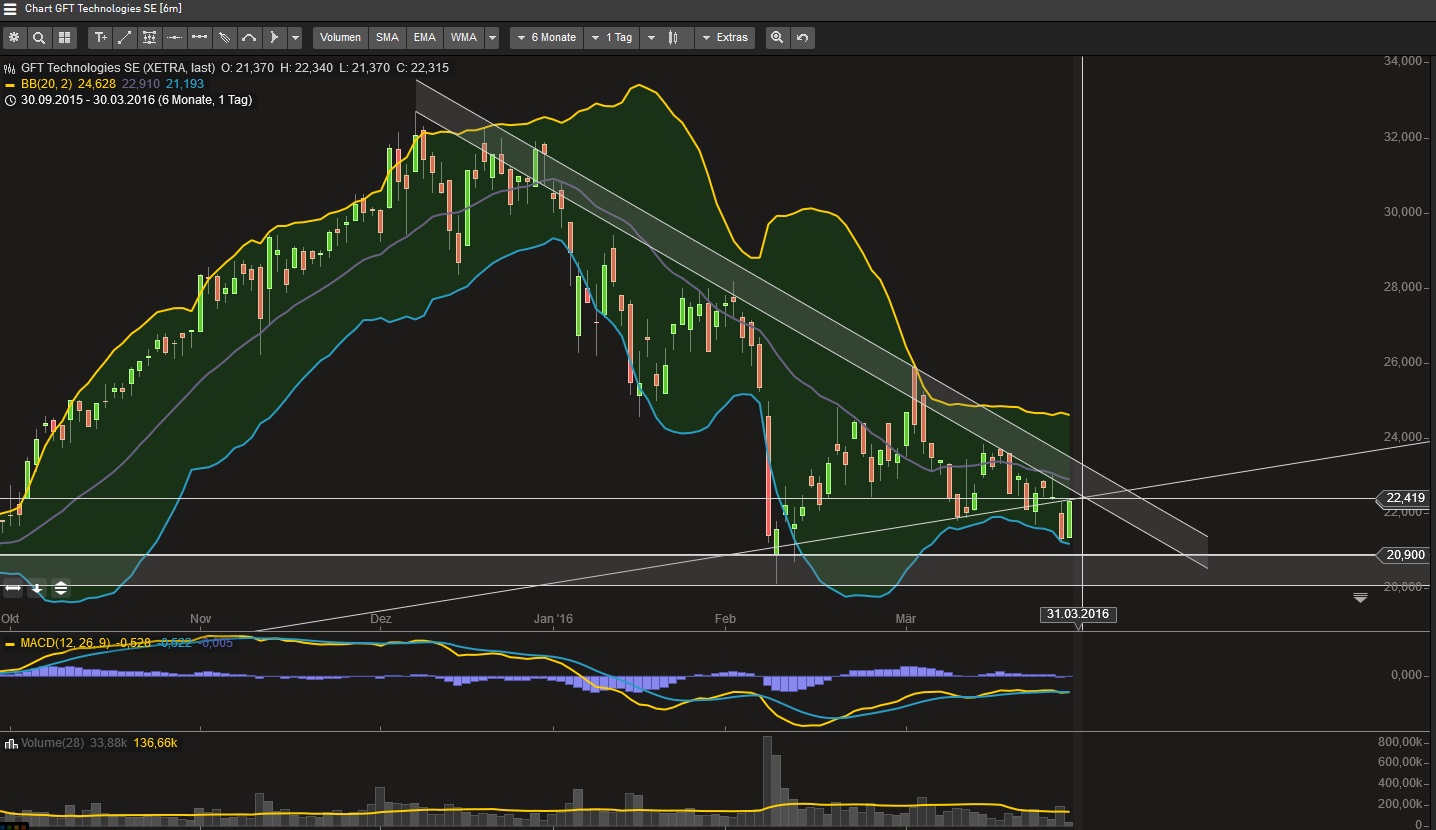
Task: Click the 31.03.2016 date marker on the time axis
Action: (x=1079, y=614)
